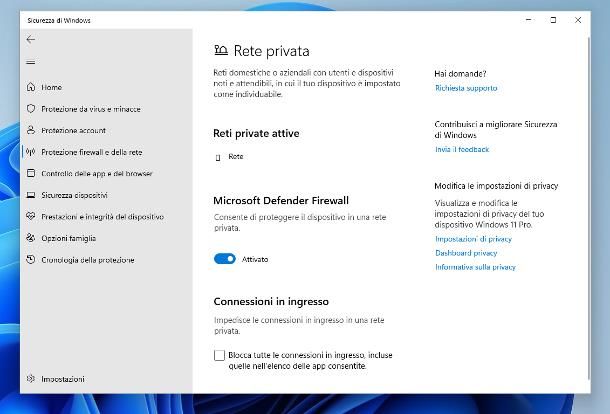Click the window's vertical scrollbar
The width and height of the screenshot is (610, 414).
tap(589, 208)
